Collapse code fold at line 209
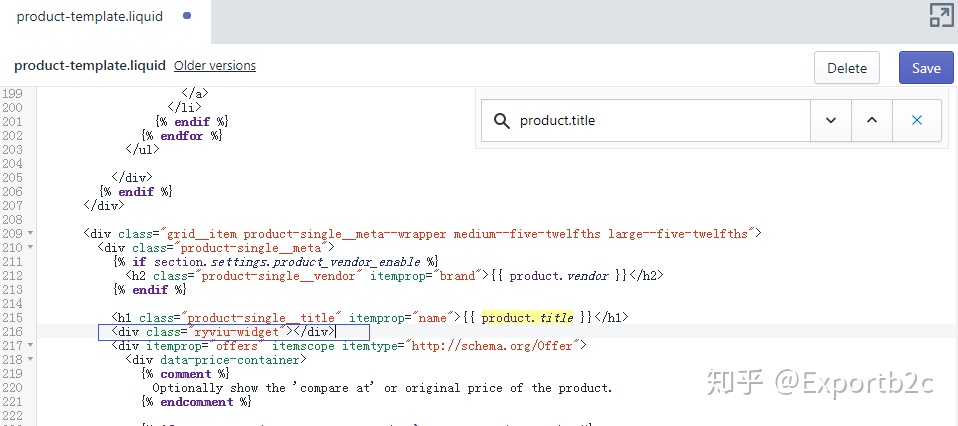The height and width of the screenshot is (426, 958). click(30, 233)
